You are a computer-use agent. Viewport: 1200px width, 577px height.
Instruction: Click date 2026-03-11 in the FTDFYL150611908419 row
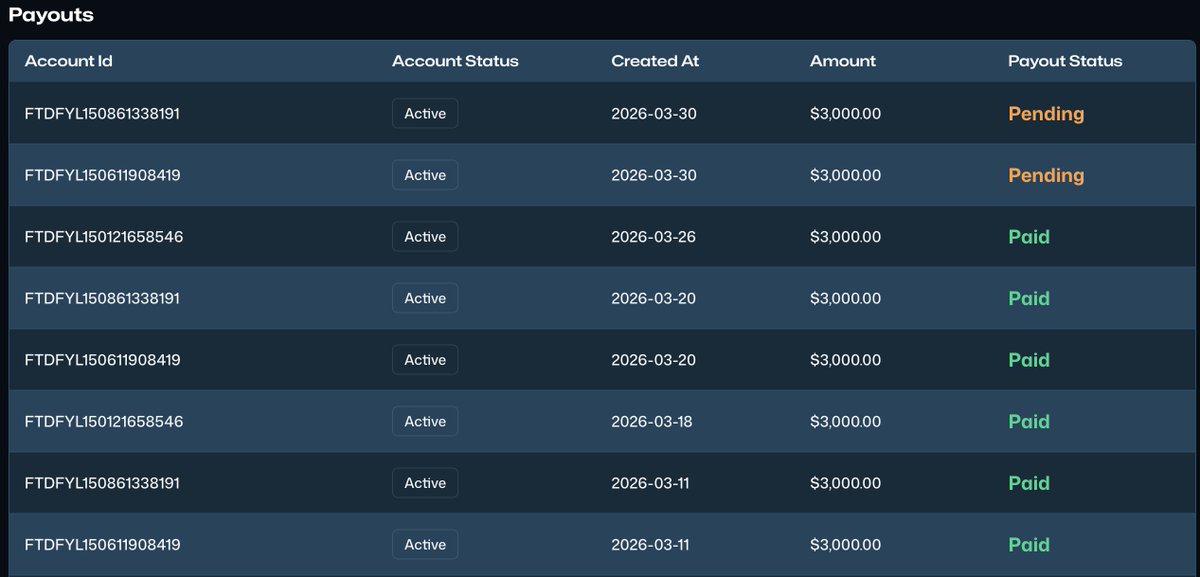pos(650,544)
